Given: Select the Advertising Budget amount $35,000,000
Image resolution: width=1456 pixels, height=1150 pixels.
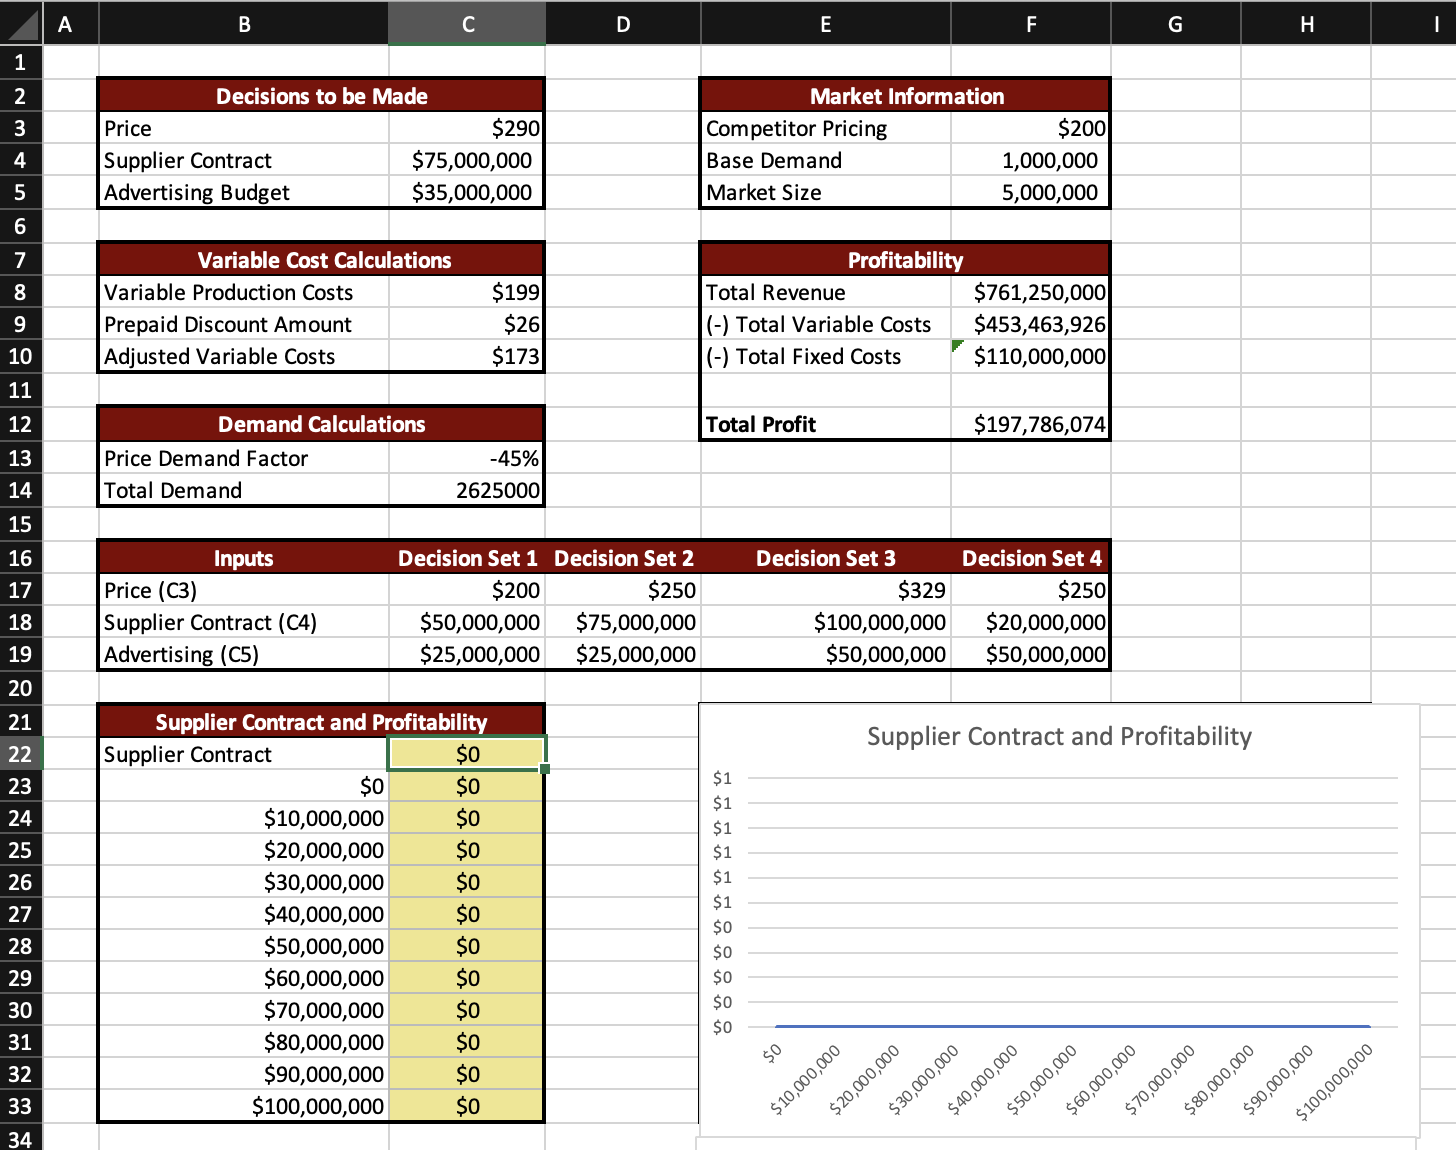Looking at the screenshot, I should 466,192.
